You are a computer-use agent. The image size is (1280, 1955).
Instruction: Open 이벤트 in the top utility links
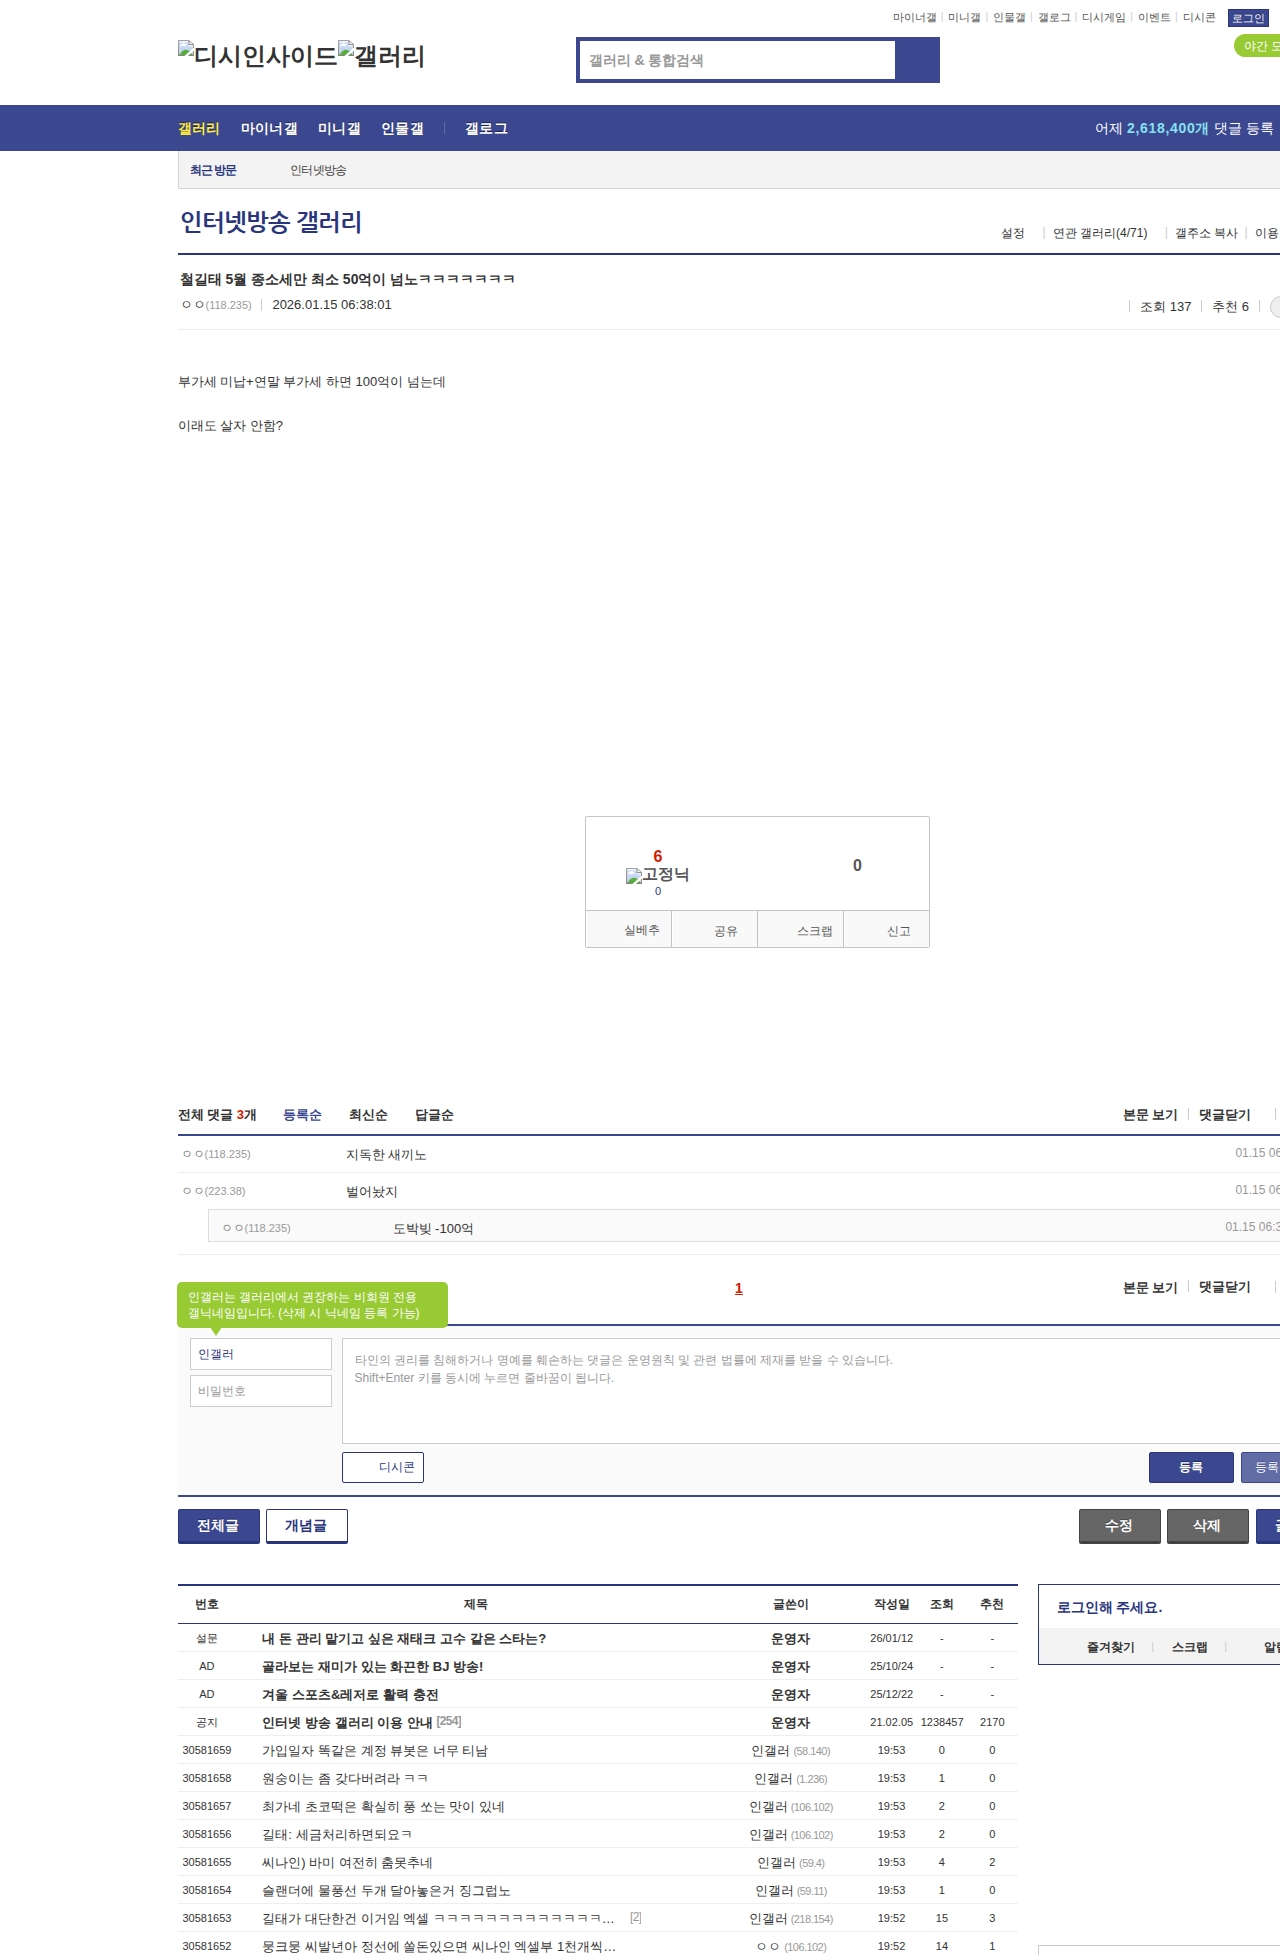tap(1154, 18)
